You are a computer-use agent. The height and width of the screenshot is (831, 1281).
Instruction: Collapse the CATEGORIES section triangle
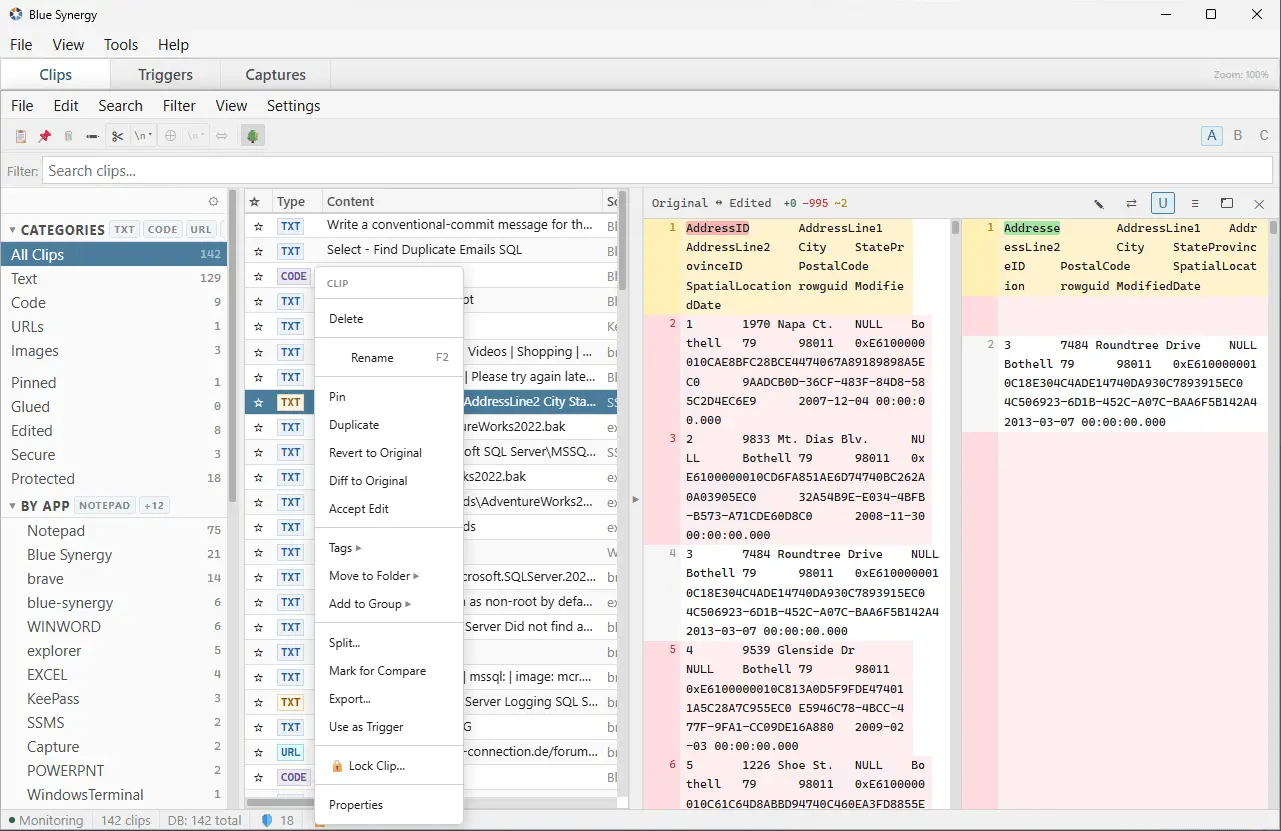[x=12, y=230]
